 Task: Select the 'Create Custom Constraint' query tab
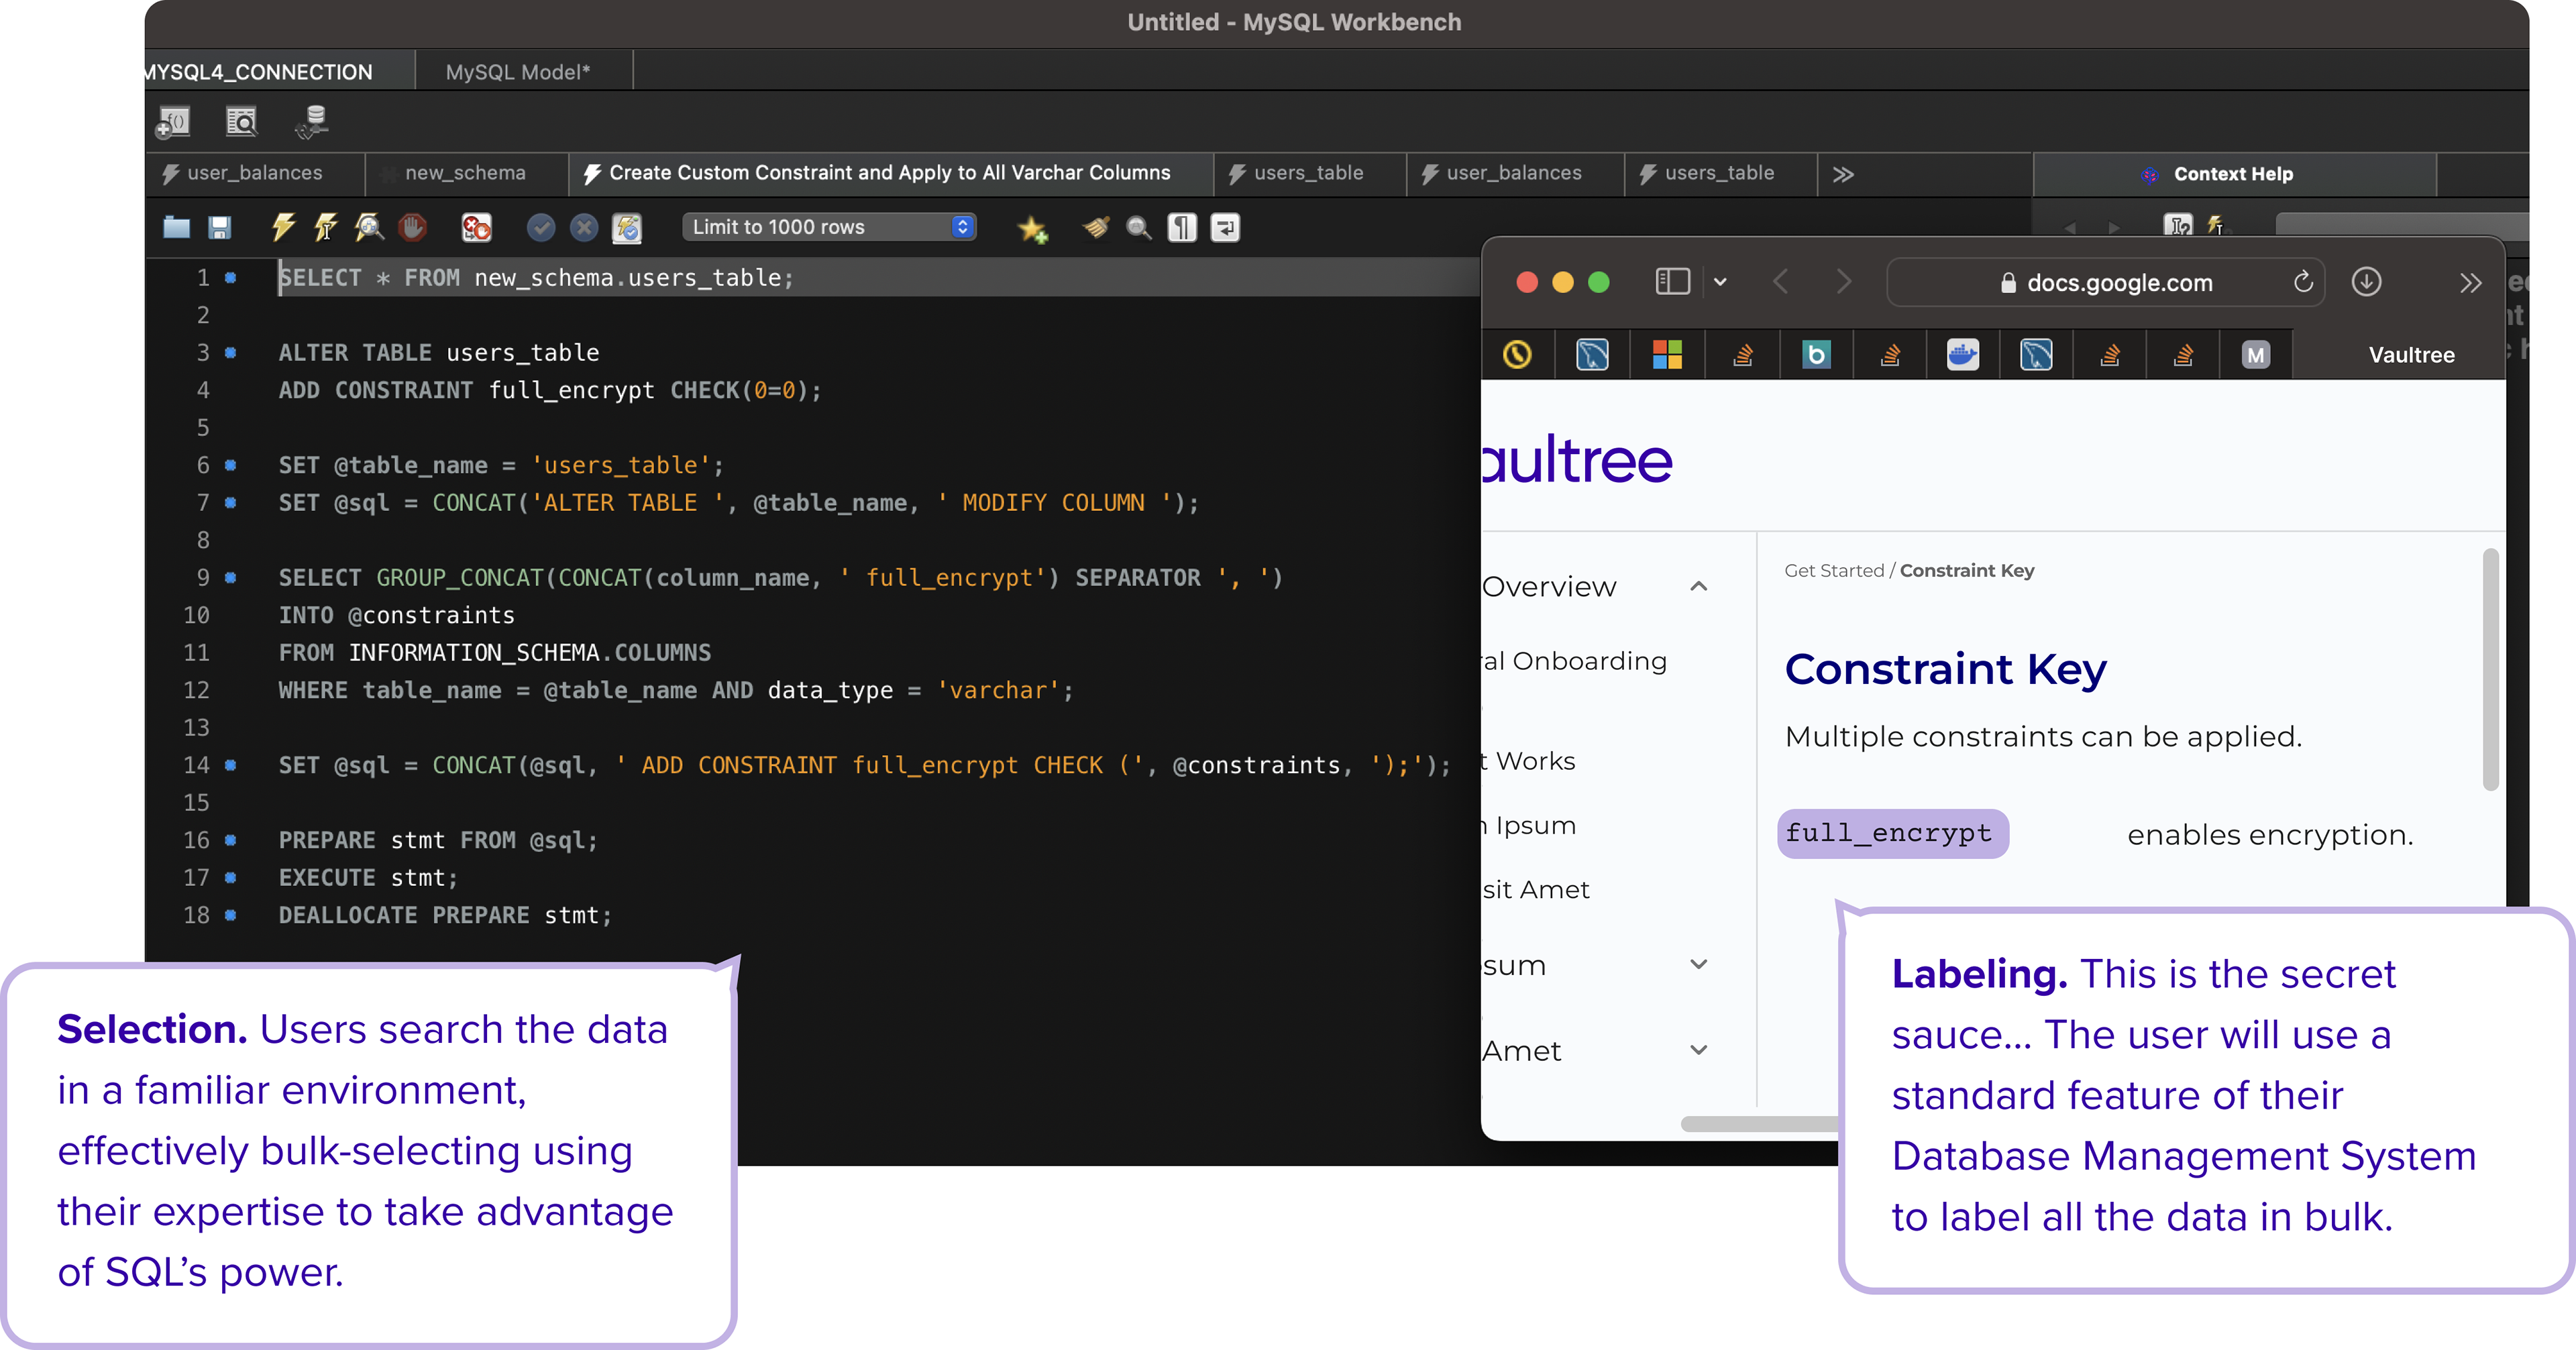[x=890, y=173]
